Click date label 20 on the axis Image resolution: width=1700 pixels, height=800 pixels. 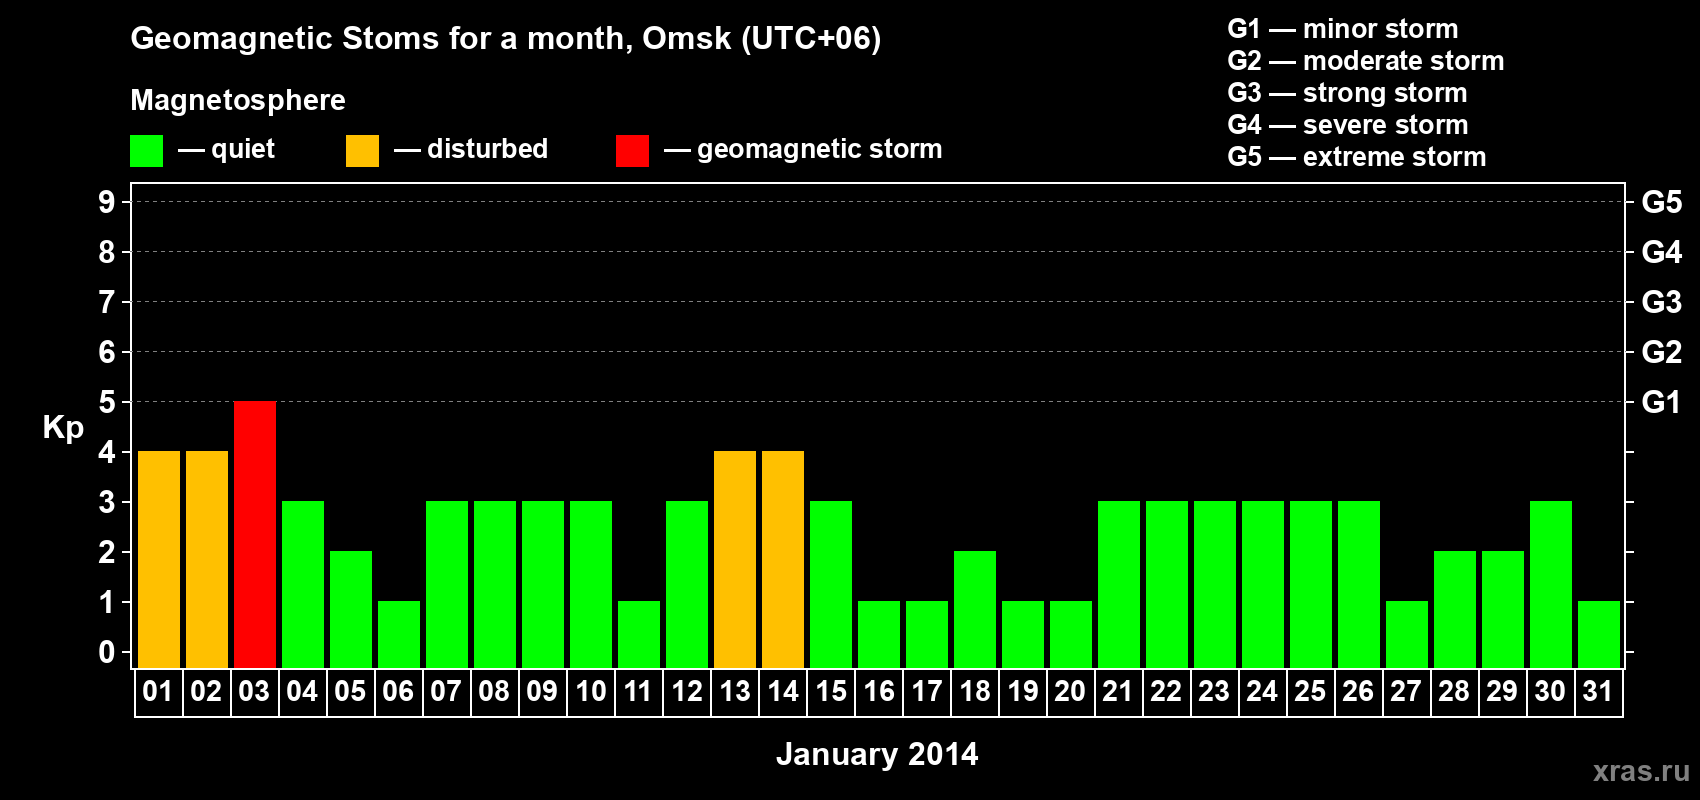point(1070,691)
